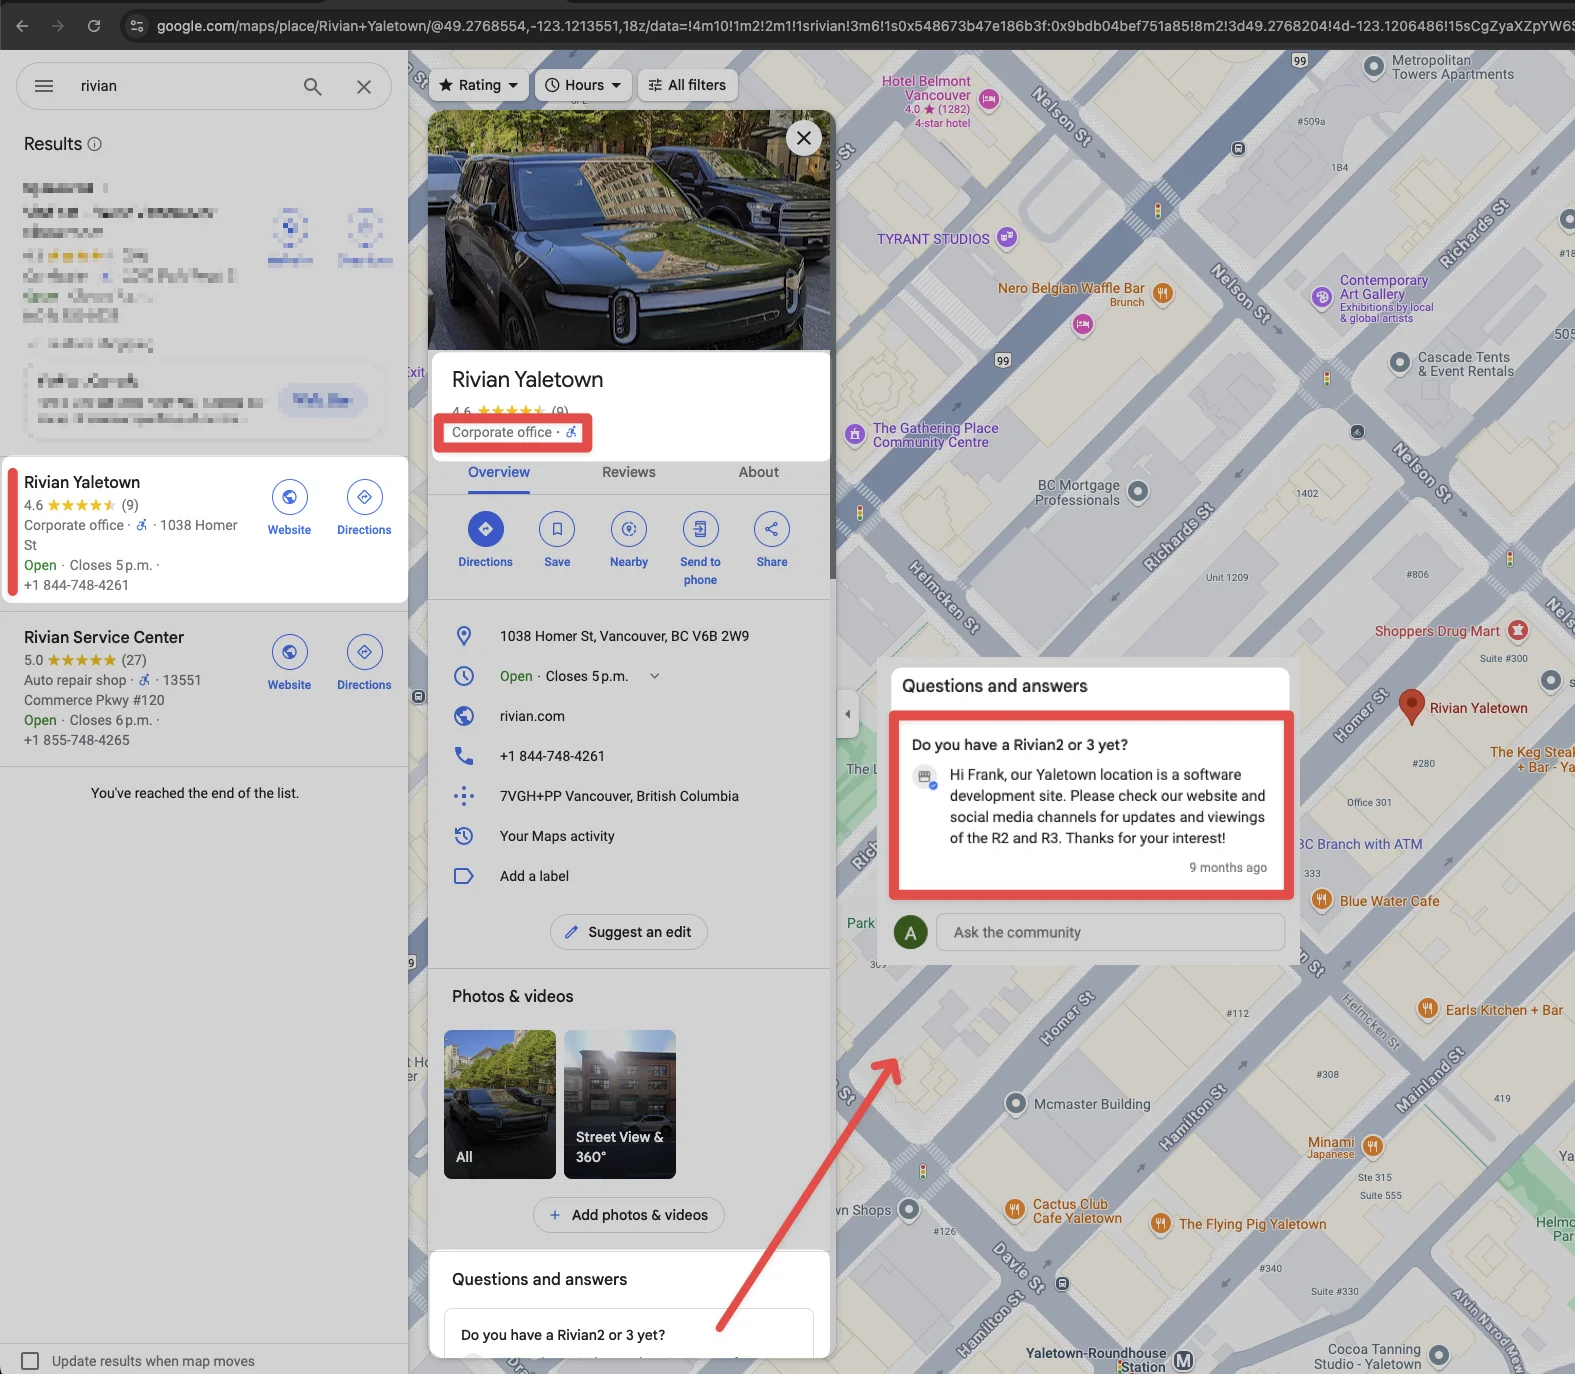Click Cactus Club Cafe Yaletown marker
The width and height of the screenshot is (1575, 1374).
point(1015,1210)
